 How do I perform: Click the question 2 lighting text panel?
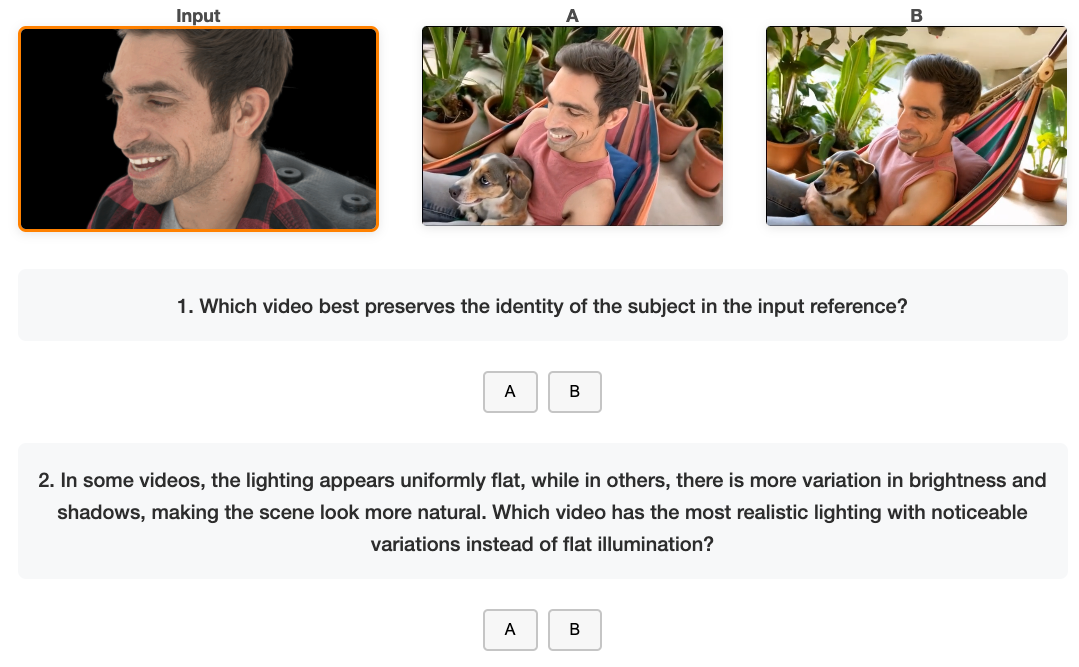point(542,512)
